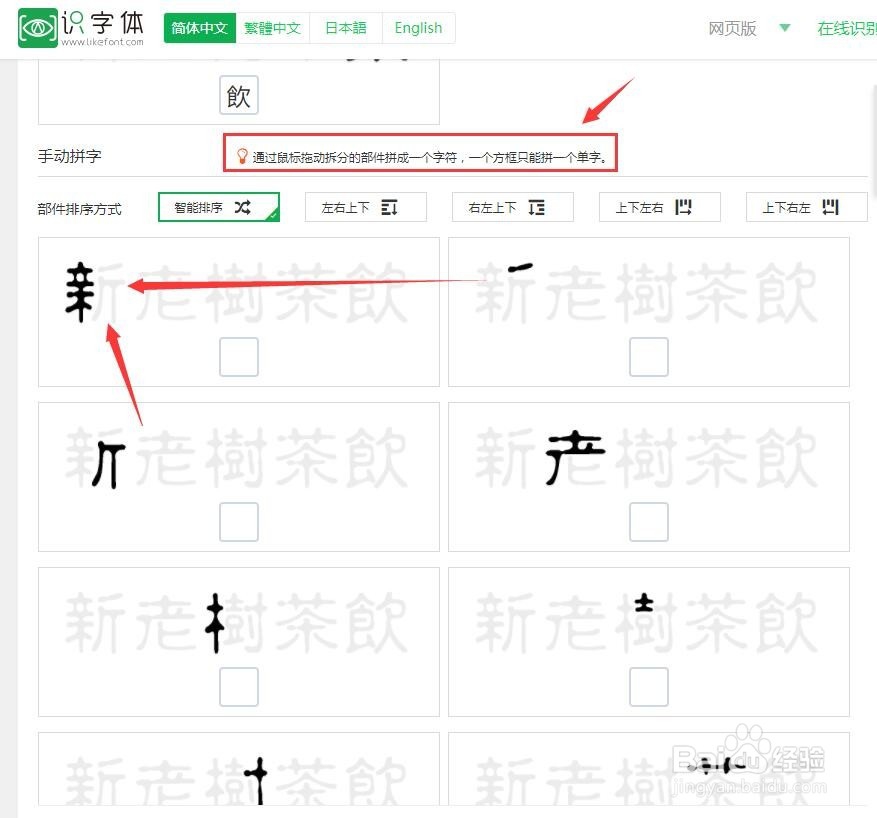Open the 识字体 likefont logo homepage
This screenshot has width=877, height=818.
(x=81, y=28)
